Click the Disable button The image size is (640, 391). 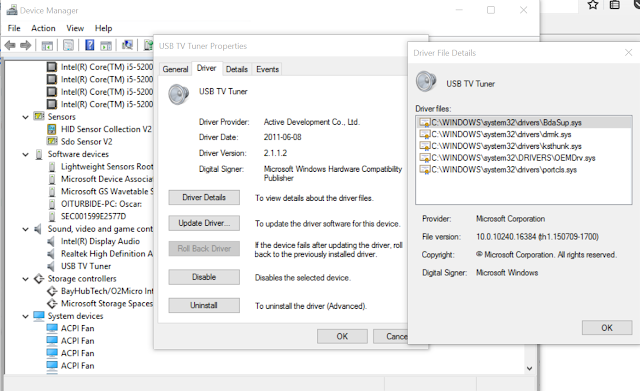204,277
